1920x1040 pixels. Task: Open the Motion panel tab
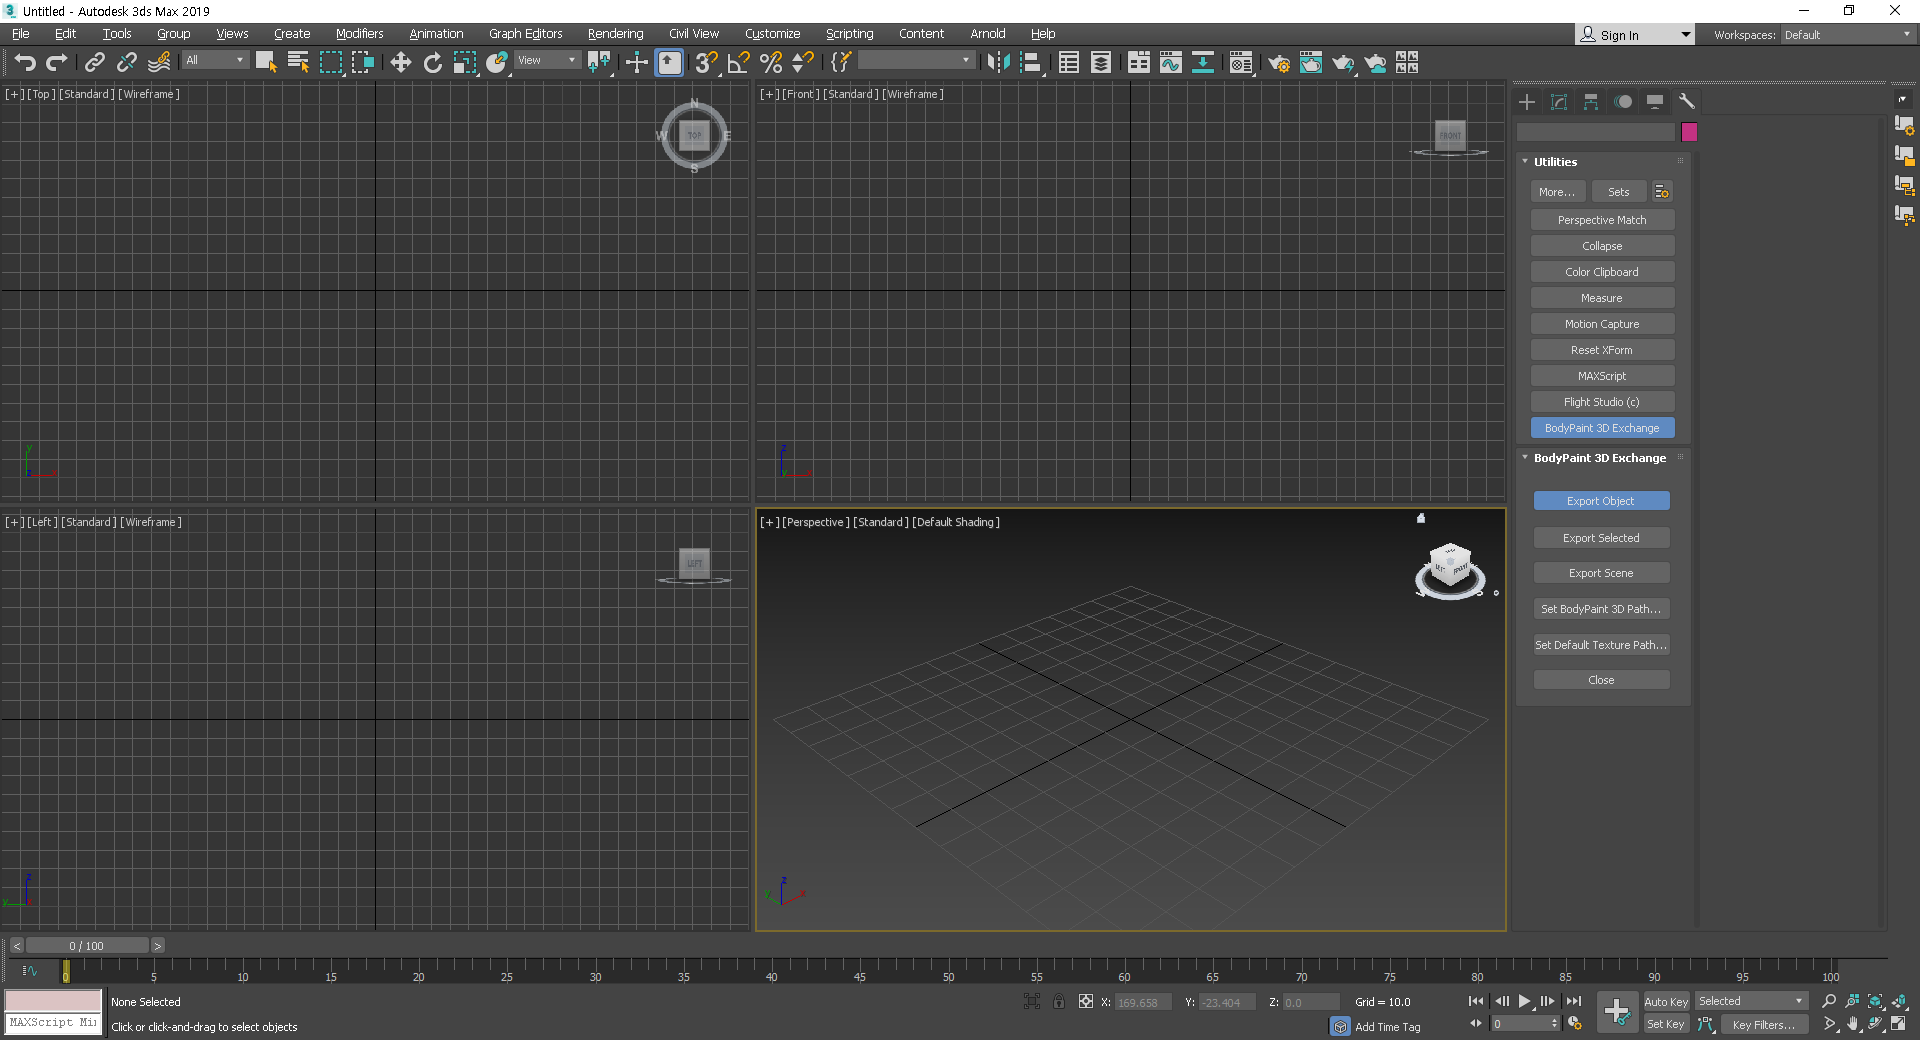pos(1623,101)
